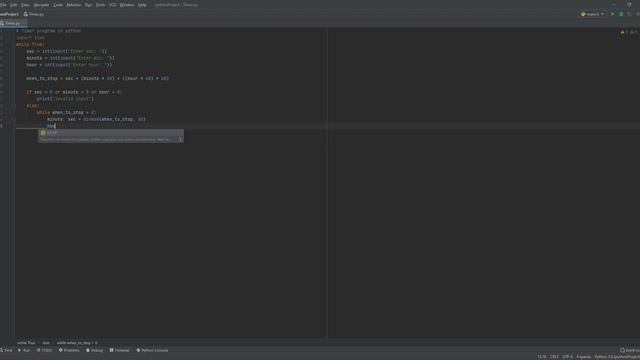
Task: Select the autocomplete suggestion in popup
Action: pos(111,133)
